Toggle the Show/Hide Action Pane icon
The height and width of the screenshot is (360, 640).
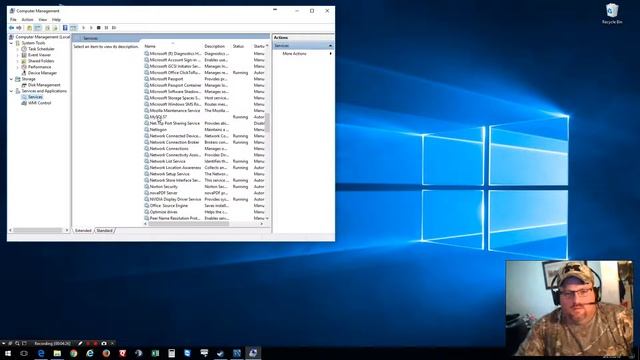(x=73, y=28)
